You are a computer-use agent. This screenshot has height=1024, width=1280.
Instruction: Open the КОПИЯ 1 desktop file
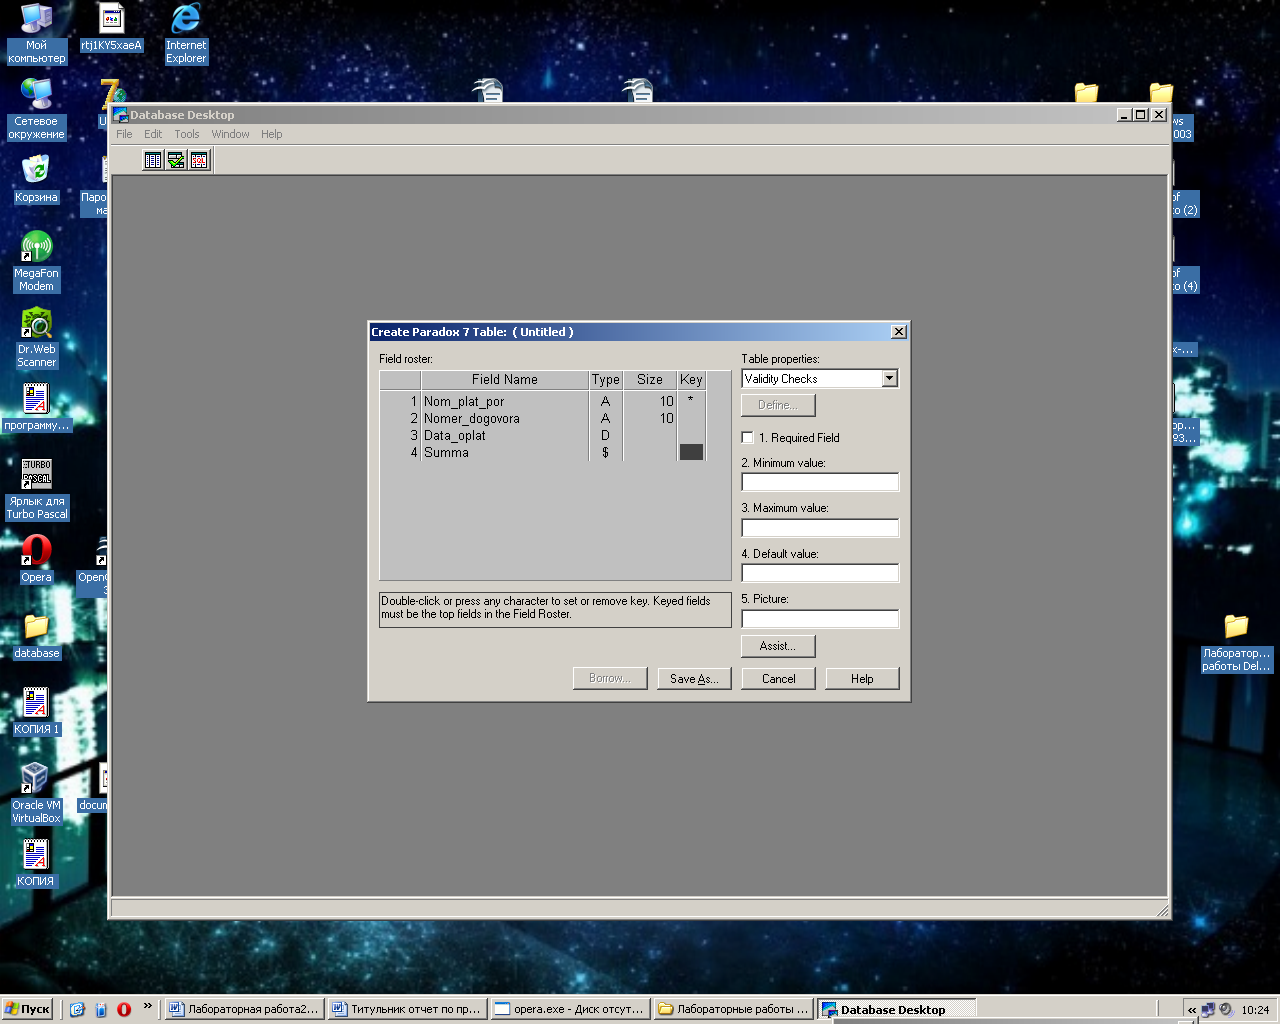36,711
